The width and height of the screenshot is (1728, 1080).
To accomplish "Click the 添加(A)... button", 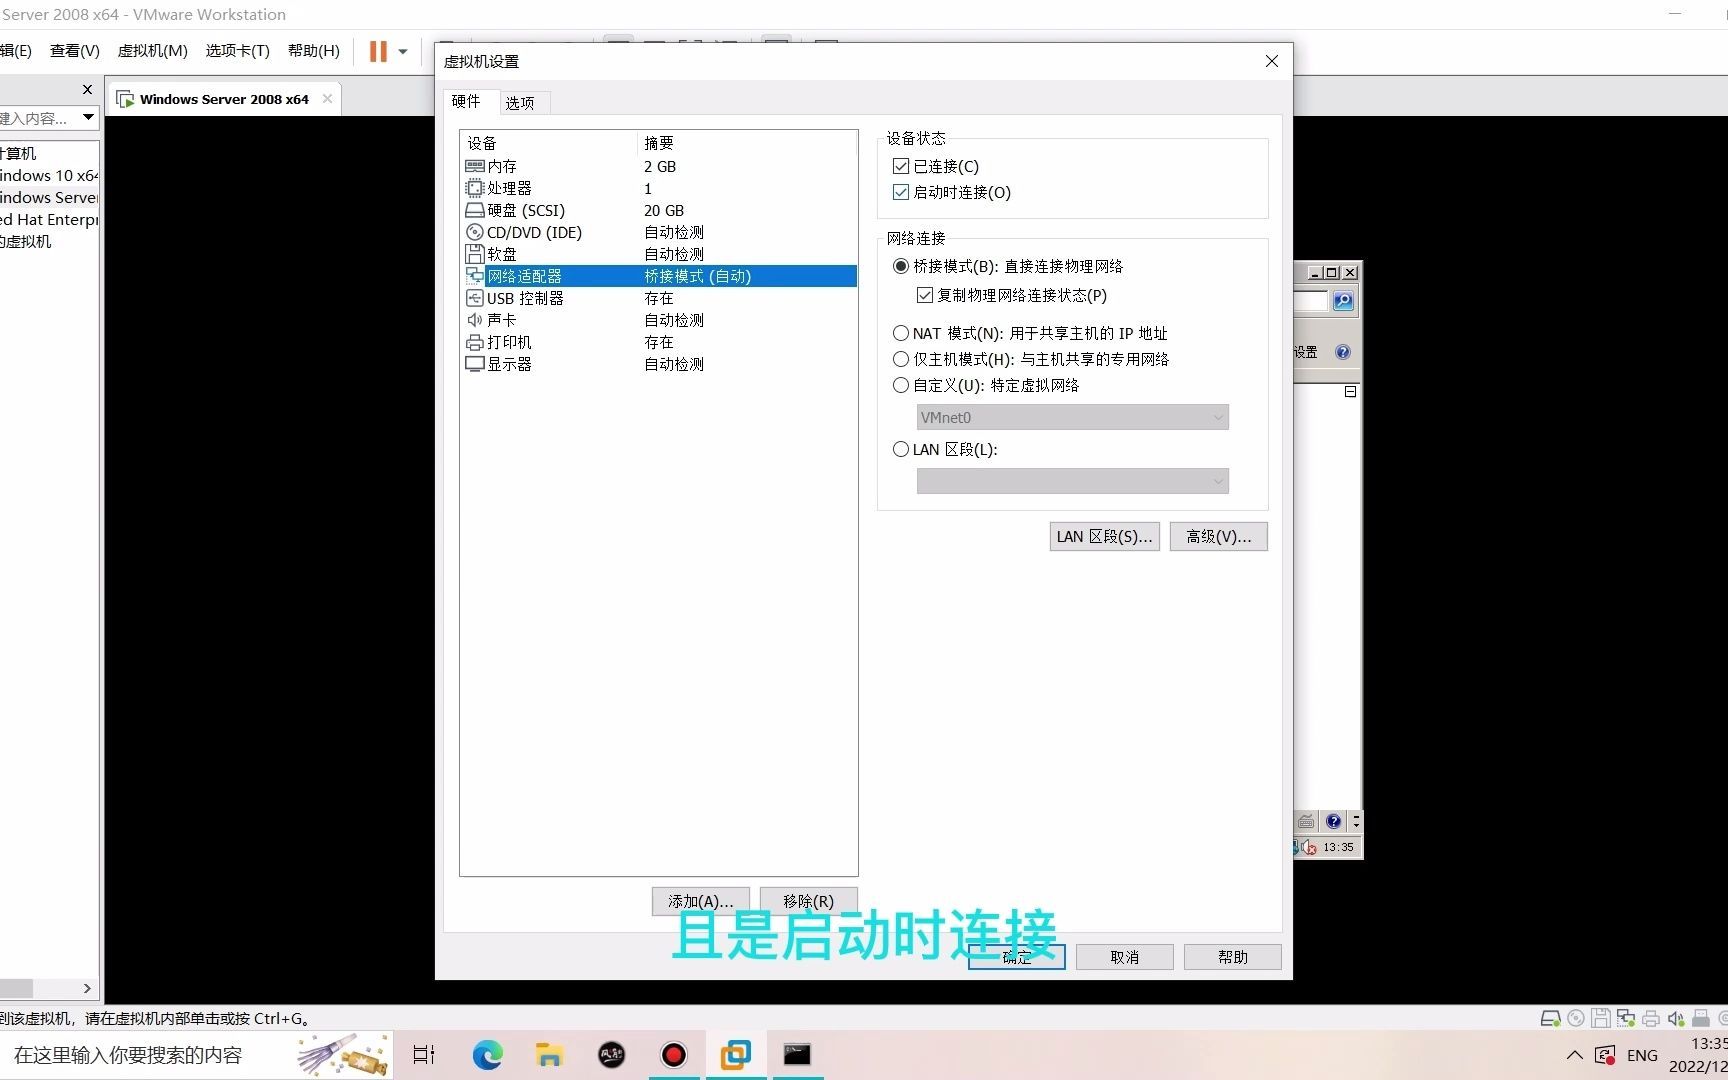I will coord(700,901).
